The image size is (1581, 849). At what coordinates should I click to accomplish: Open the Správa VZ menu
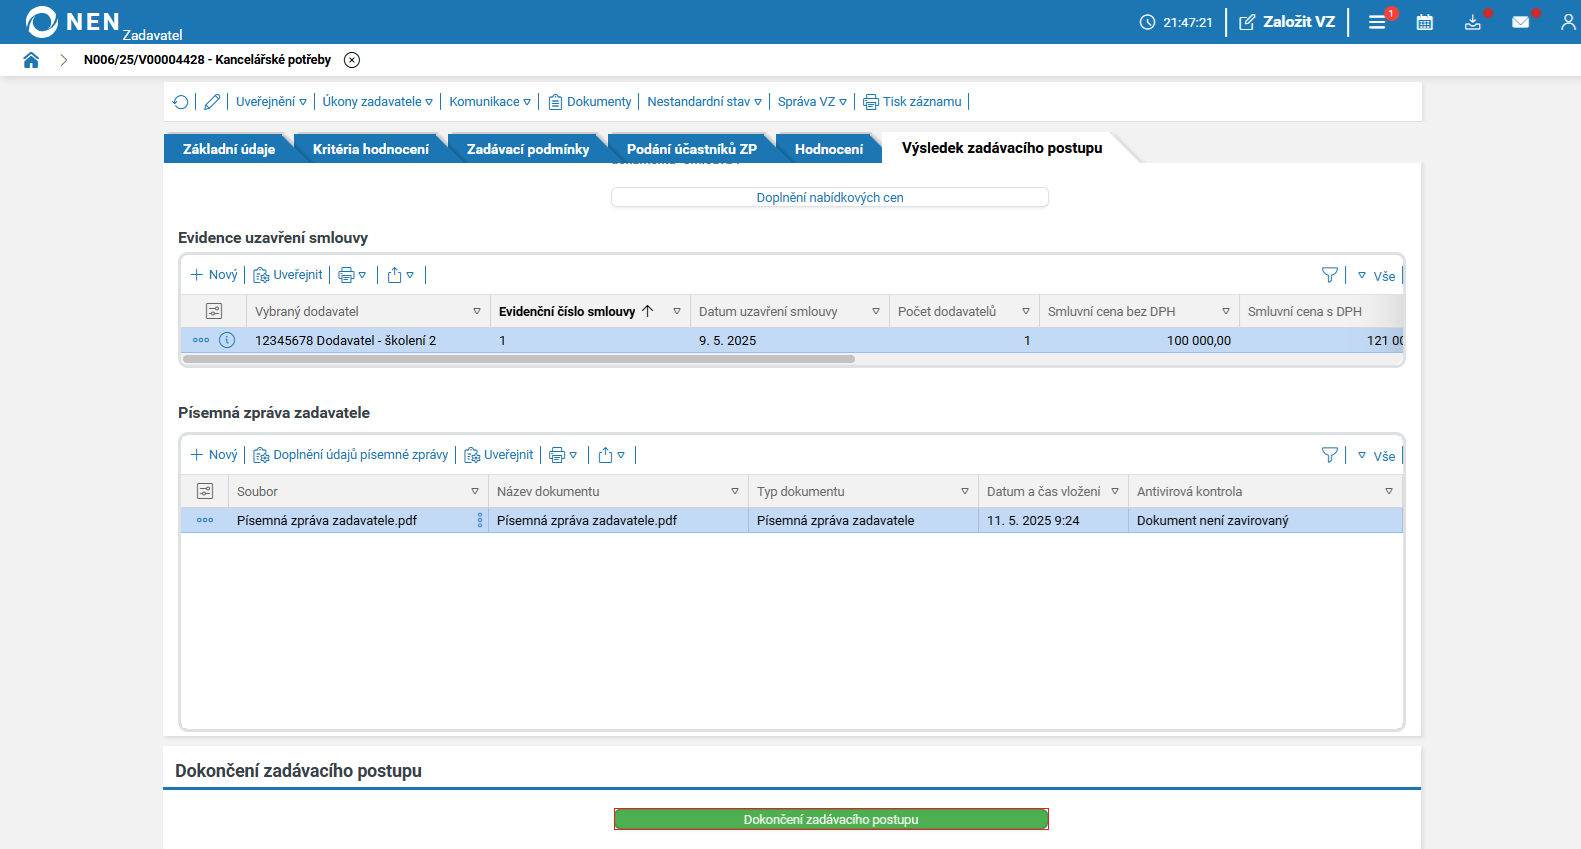coord(812,102)
